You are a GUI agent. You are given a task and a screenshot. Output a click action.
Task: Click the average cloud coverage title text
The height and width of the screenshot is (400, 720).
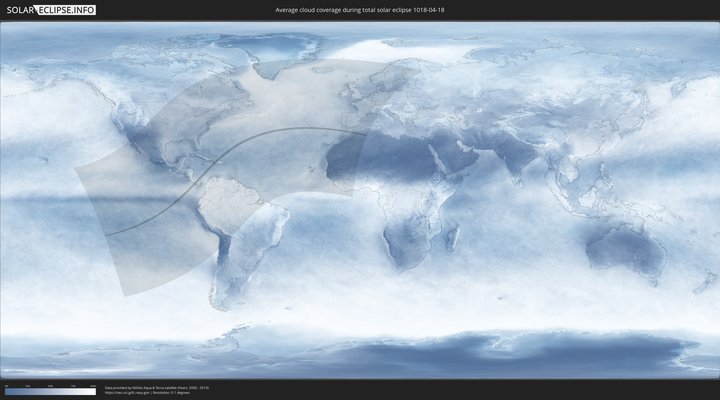pyautogui.click(x=359, y=10)
